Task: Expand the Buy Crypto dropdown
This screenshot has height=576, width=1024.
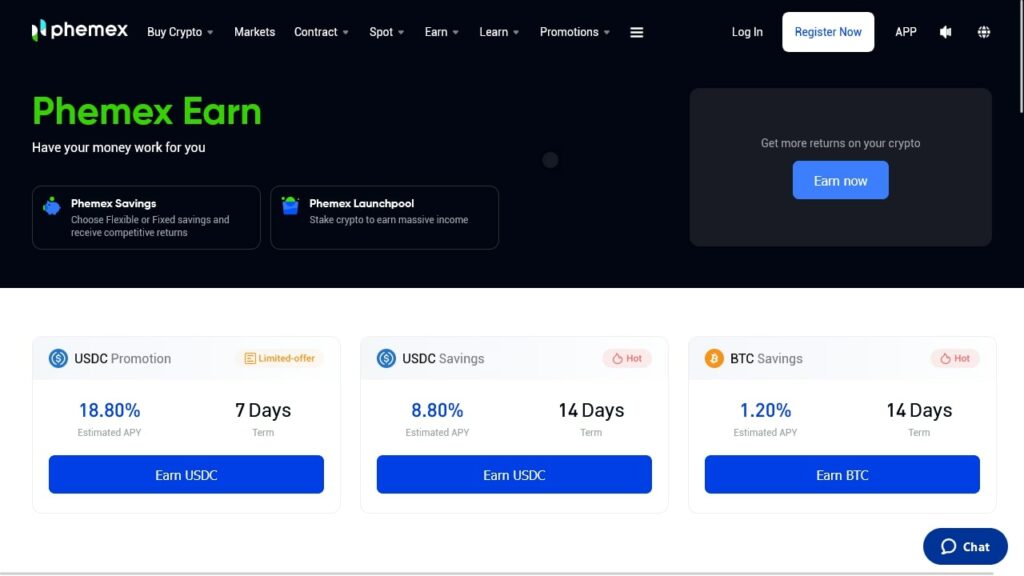Action: click(180, 32)
